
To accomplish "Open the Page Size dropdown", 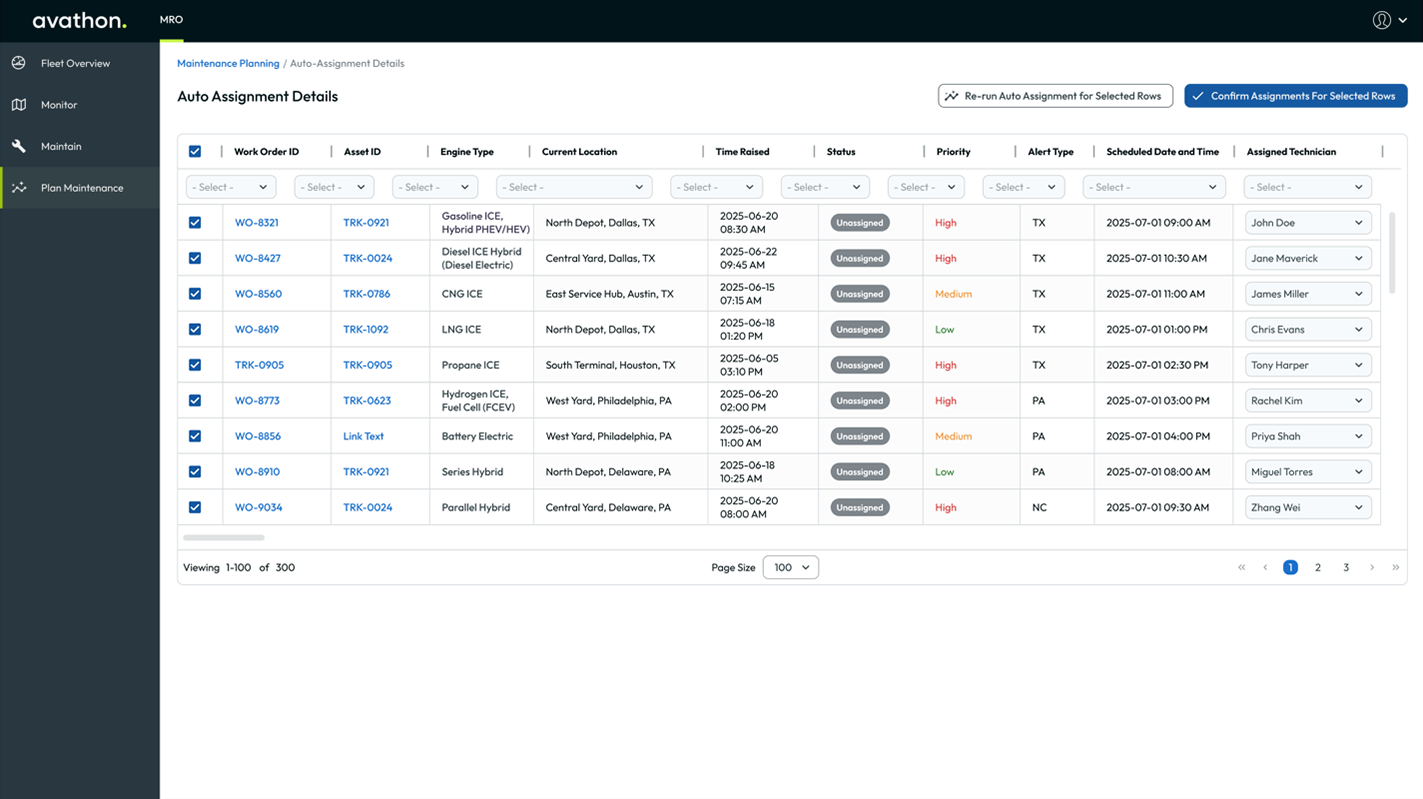I will 790,568.
